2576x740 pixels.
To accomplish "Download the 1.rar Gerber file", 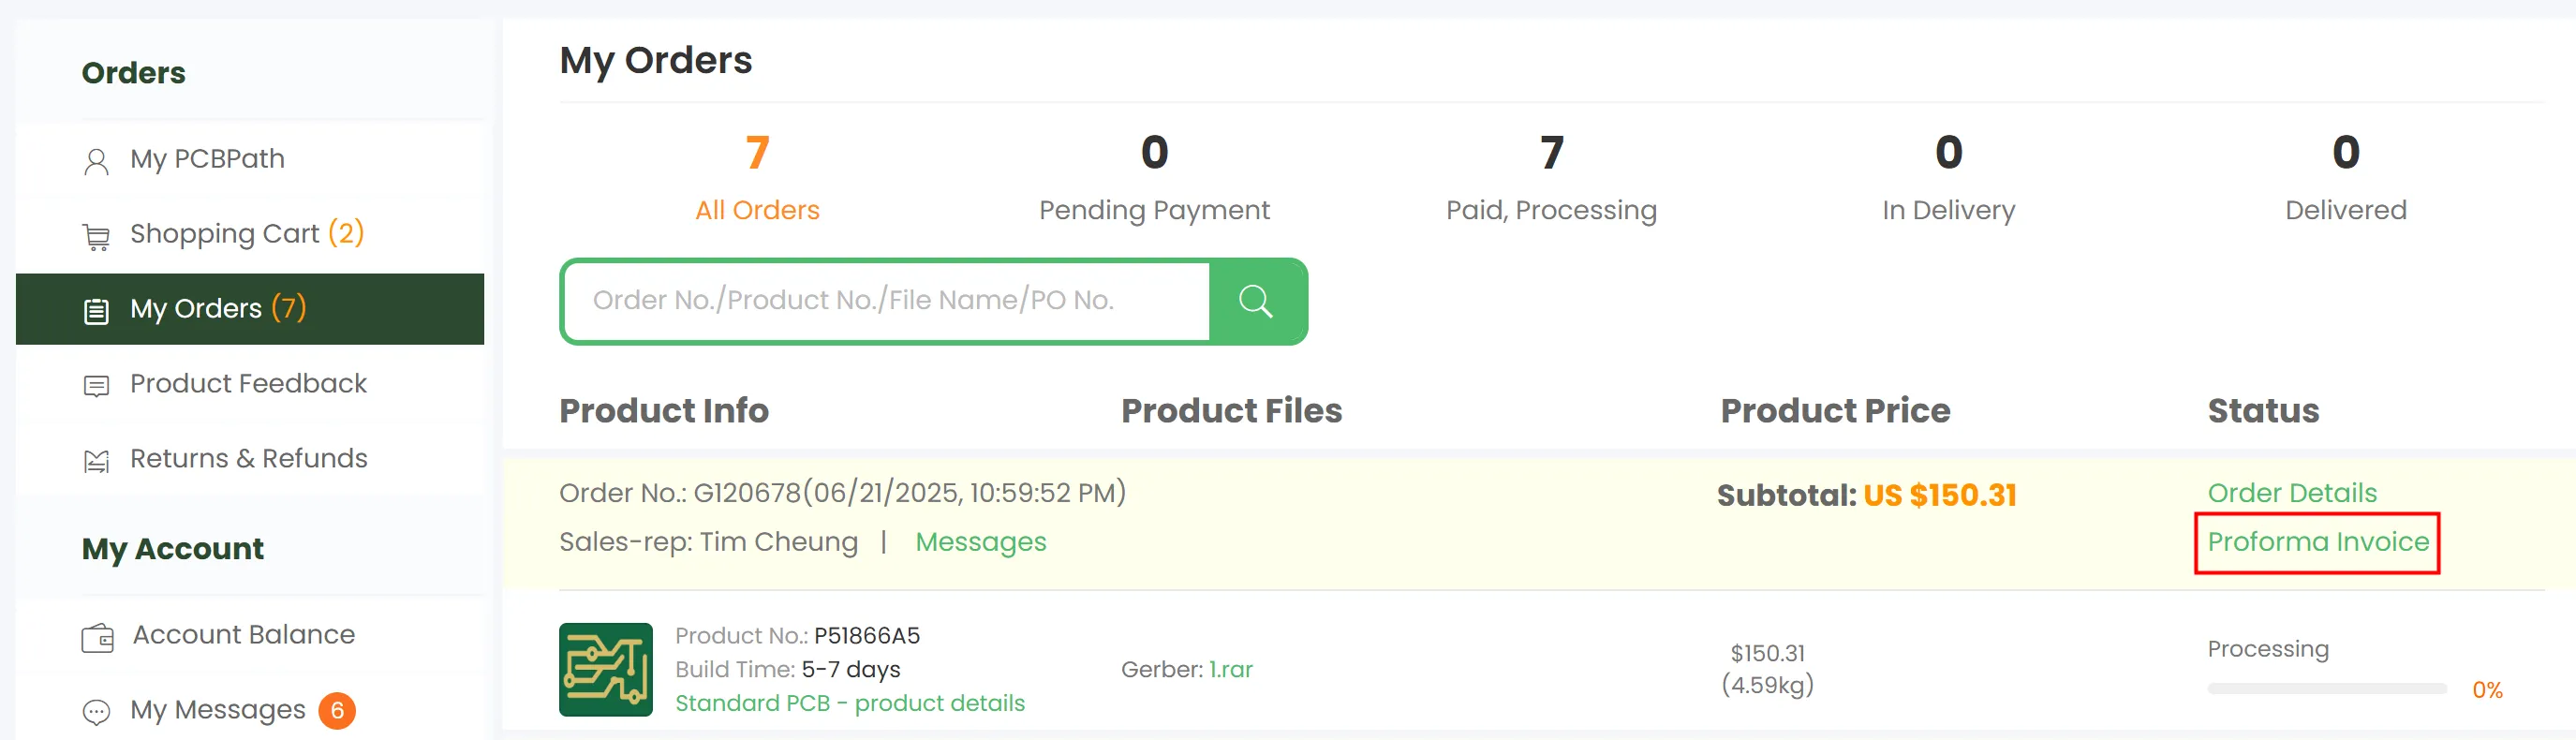I will 1230,669.
